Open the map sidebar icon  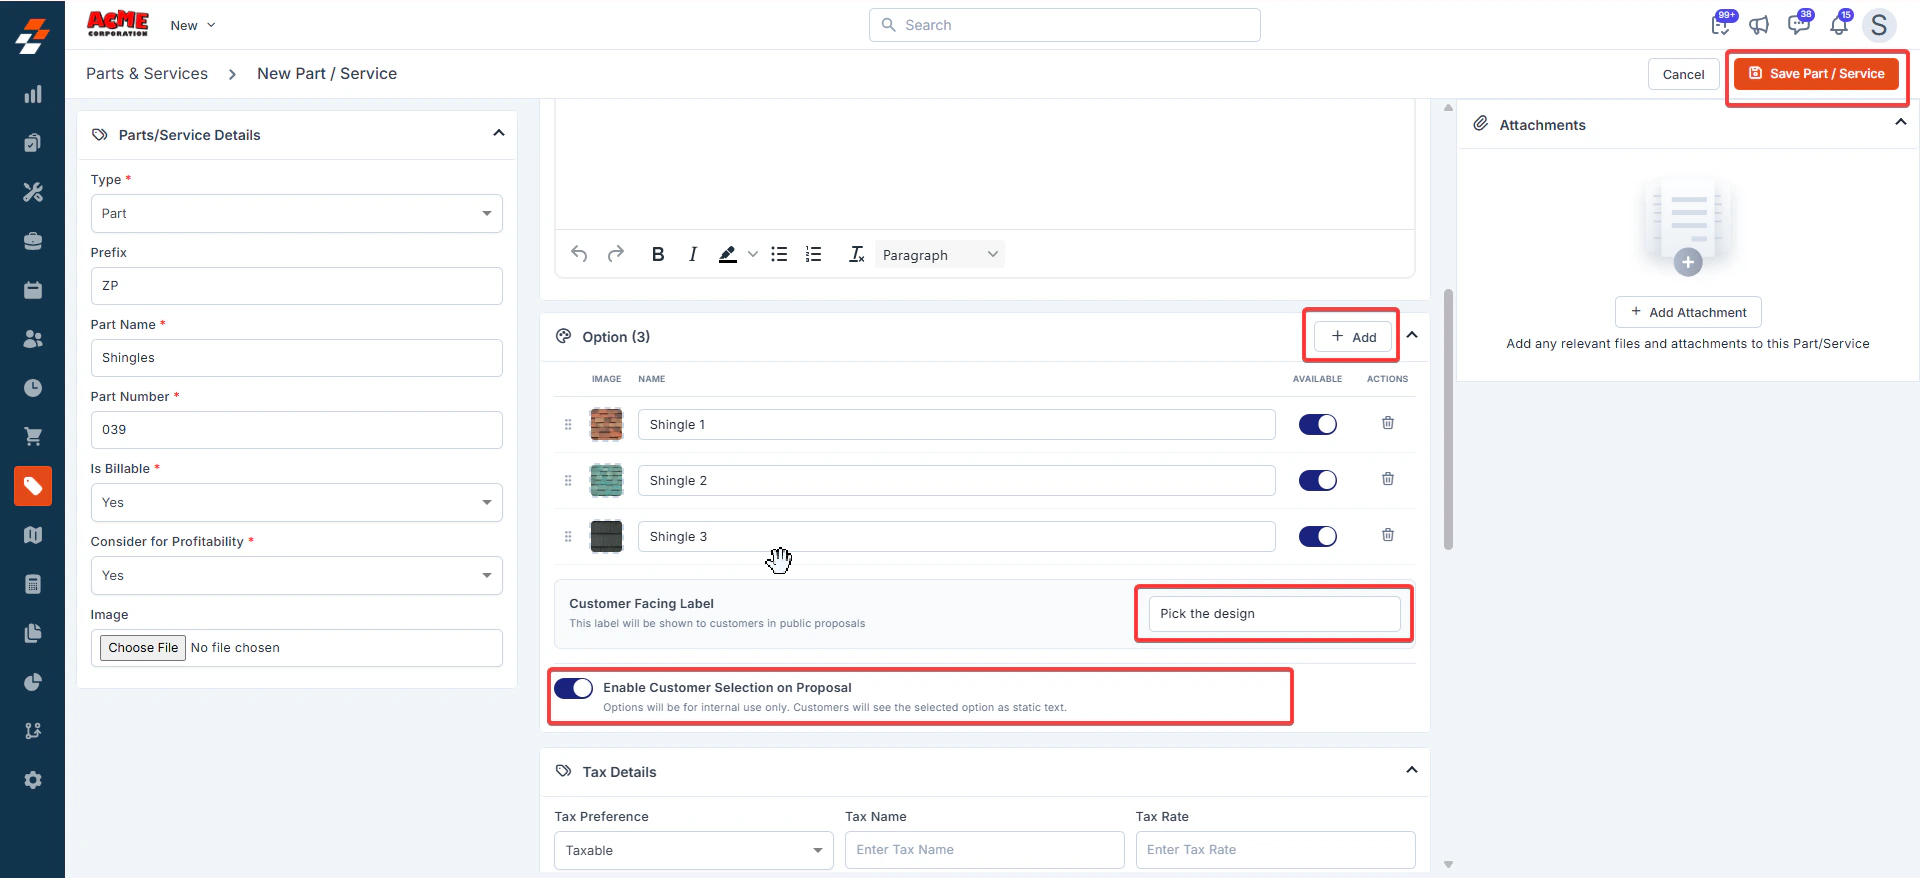pyautogui.click(x=33, y=535)
